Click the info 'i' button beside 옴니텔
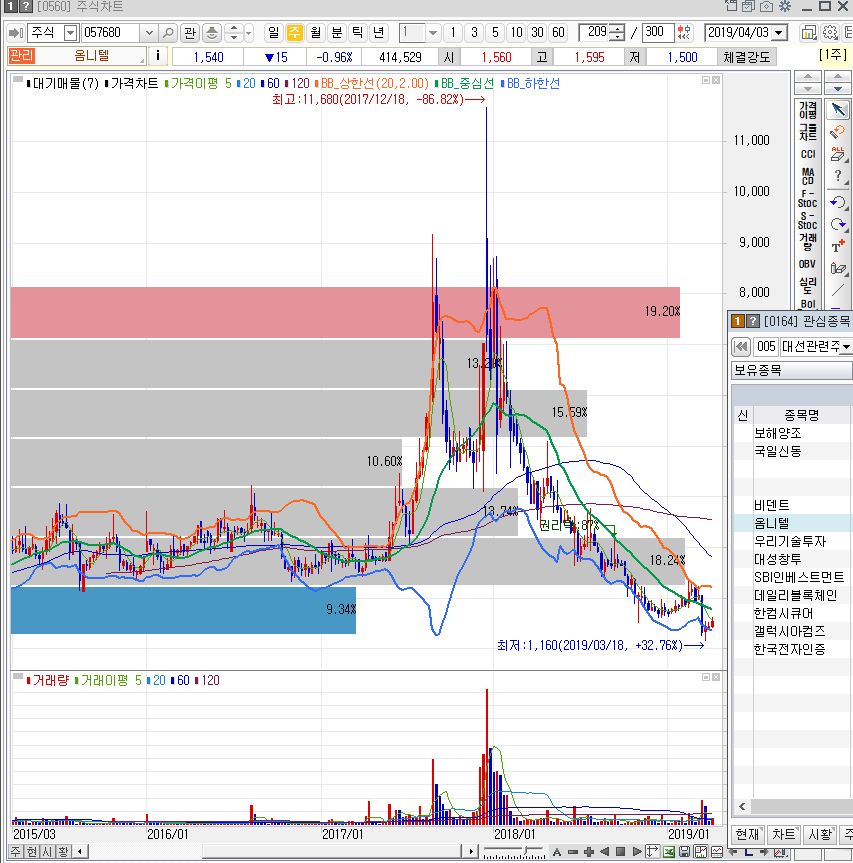 point(158,56)
